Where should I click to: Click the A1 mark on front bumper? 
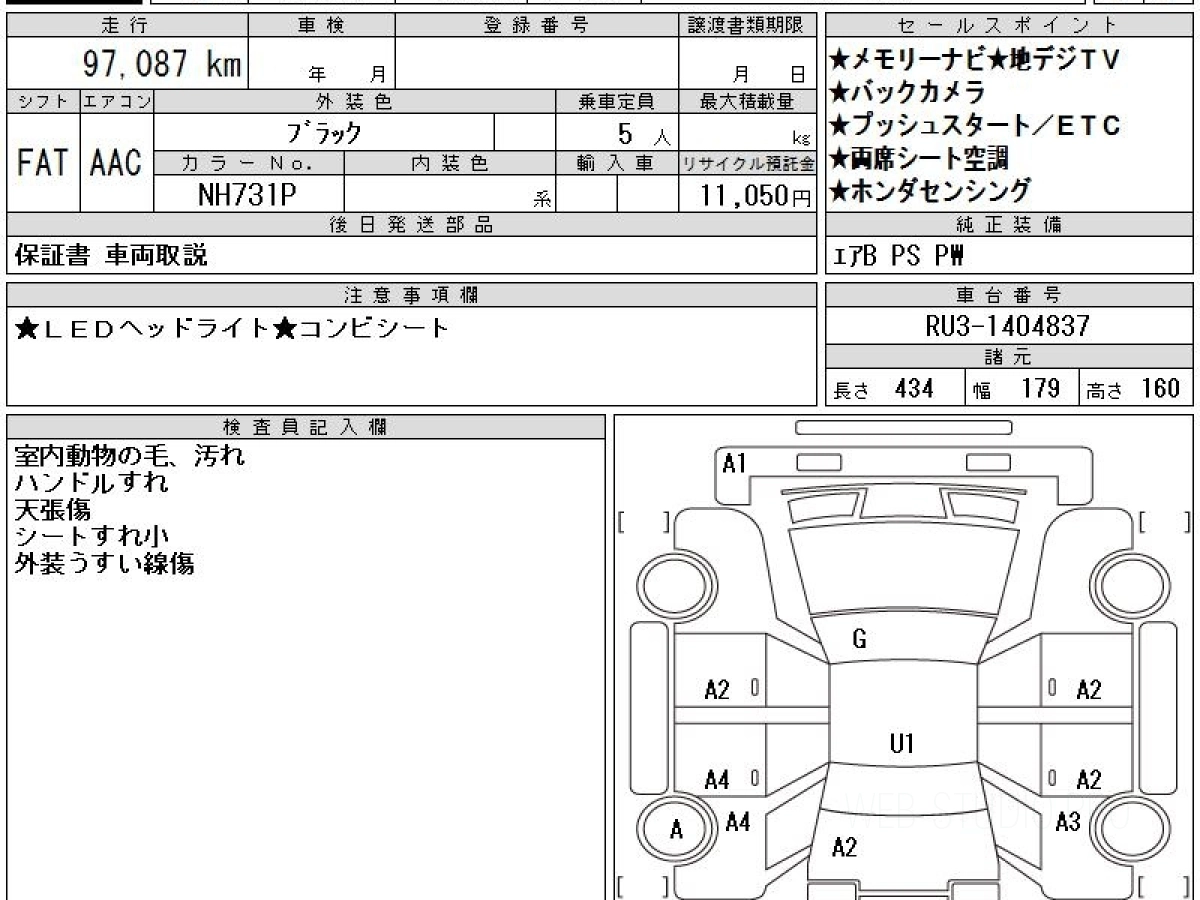coord(735,463)
